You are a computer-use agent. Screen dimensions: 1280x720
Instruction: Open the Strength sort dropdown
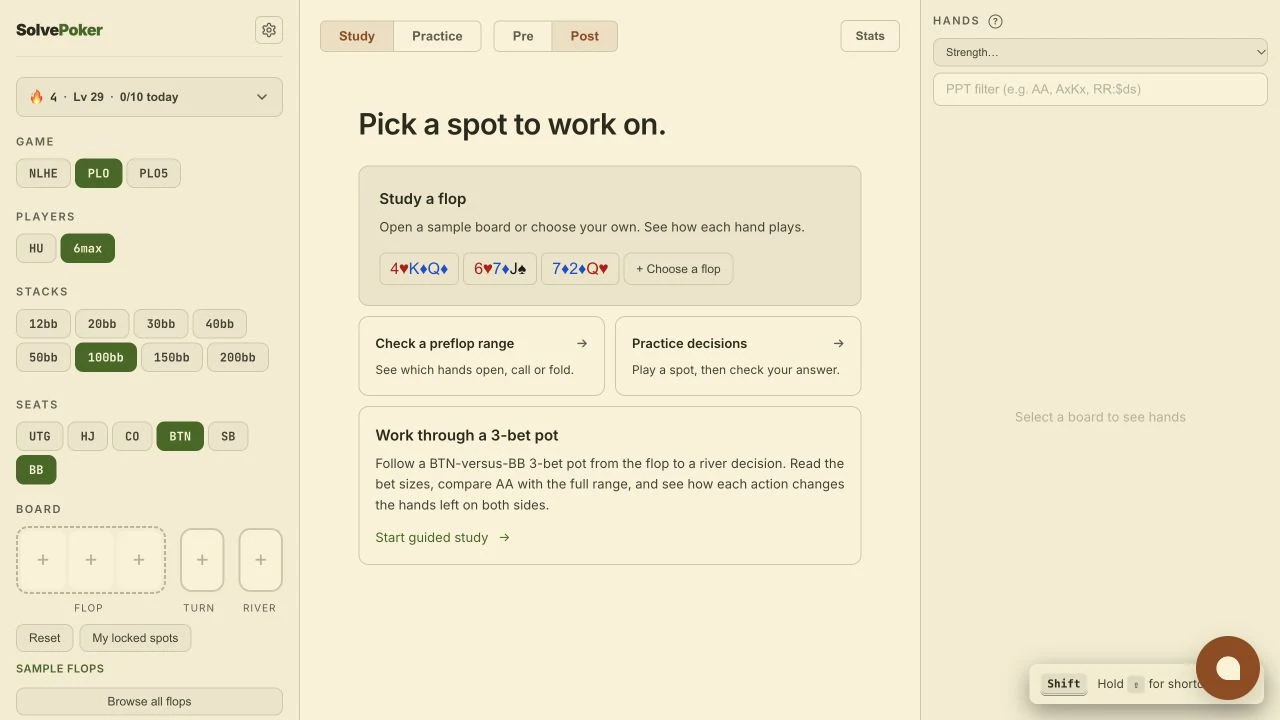pos(1100,52)
